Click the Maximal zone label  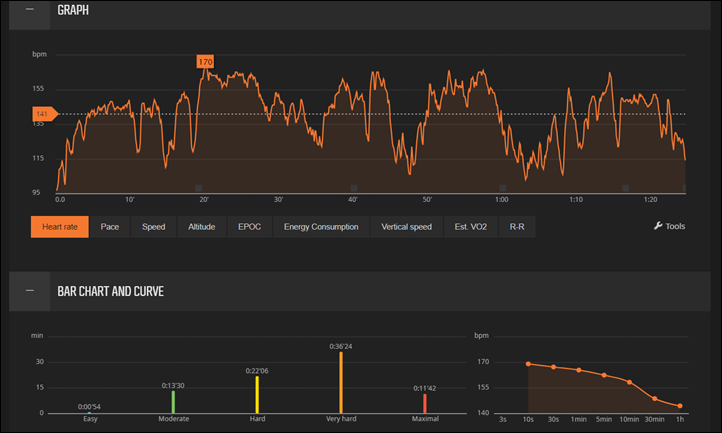pos(425,419)
